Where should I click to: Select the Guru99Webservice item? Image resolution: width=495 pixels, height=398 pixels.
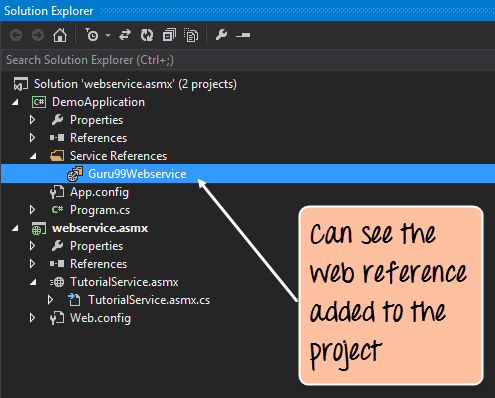(137, 174)
